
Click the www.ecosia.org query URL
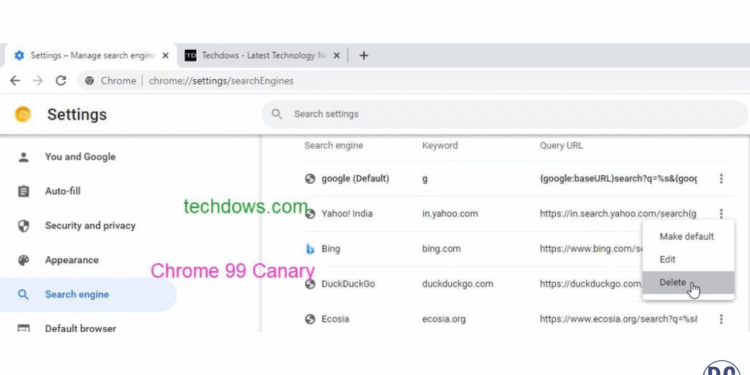click(618, 319)
